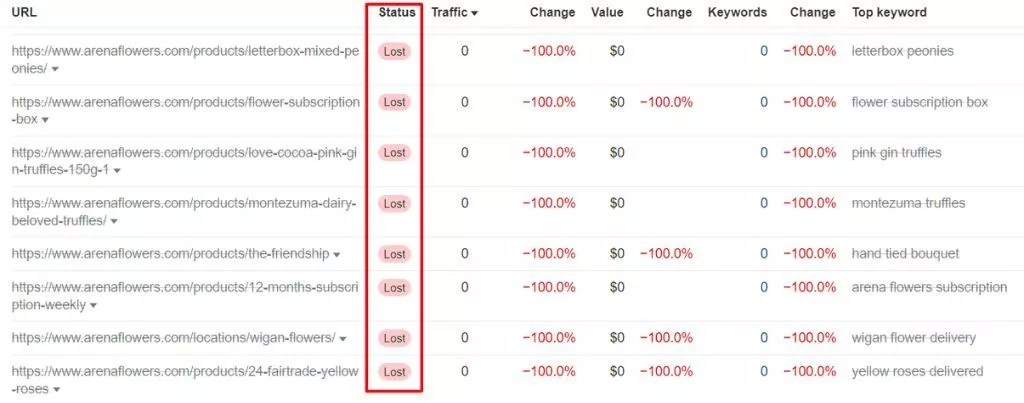Click keywords count for letterbox peonies row
Image resolution: width=1024 pixels, height=403 pixels.
point(763,51)
